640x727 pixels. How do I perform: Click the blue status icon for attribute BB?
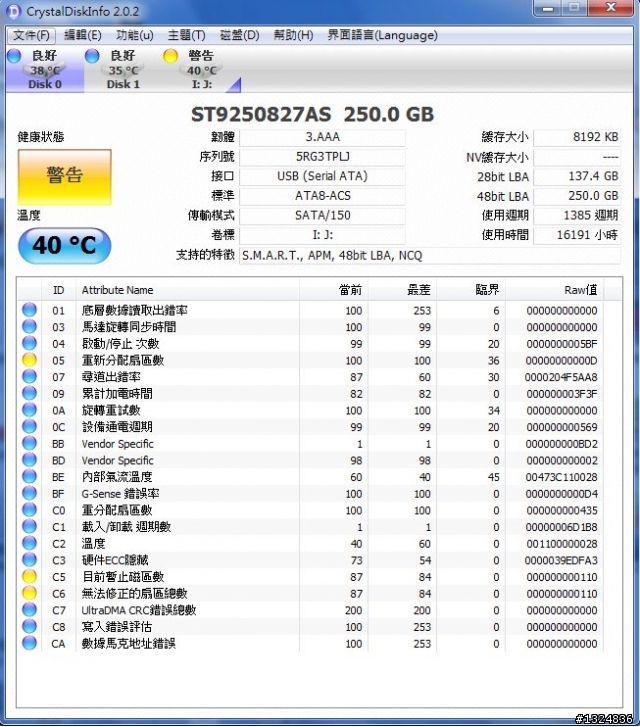point(29,443)
